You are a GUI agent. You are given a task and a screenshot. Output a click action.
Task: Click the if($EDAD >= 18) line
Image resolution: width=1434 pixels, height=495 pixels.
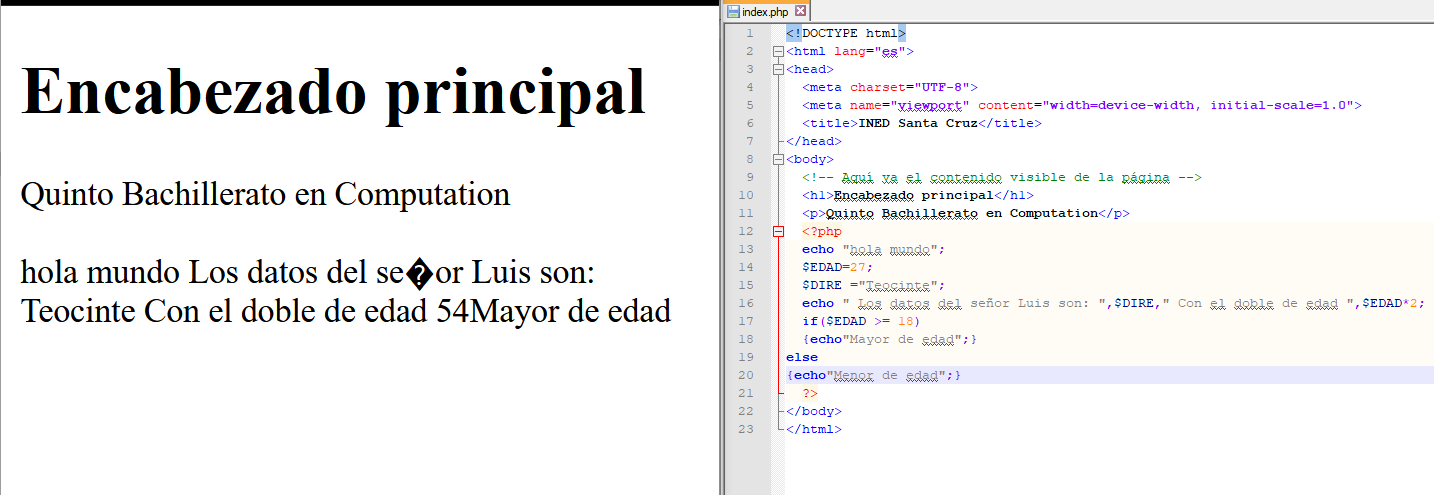[x=860, y=321]
